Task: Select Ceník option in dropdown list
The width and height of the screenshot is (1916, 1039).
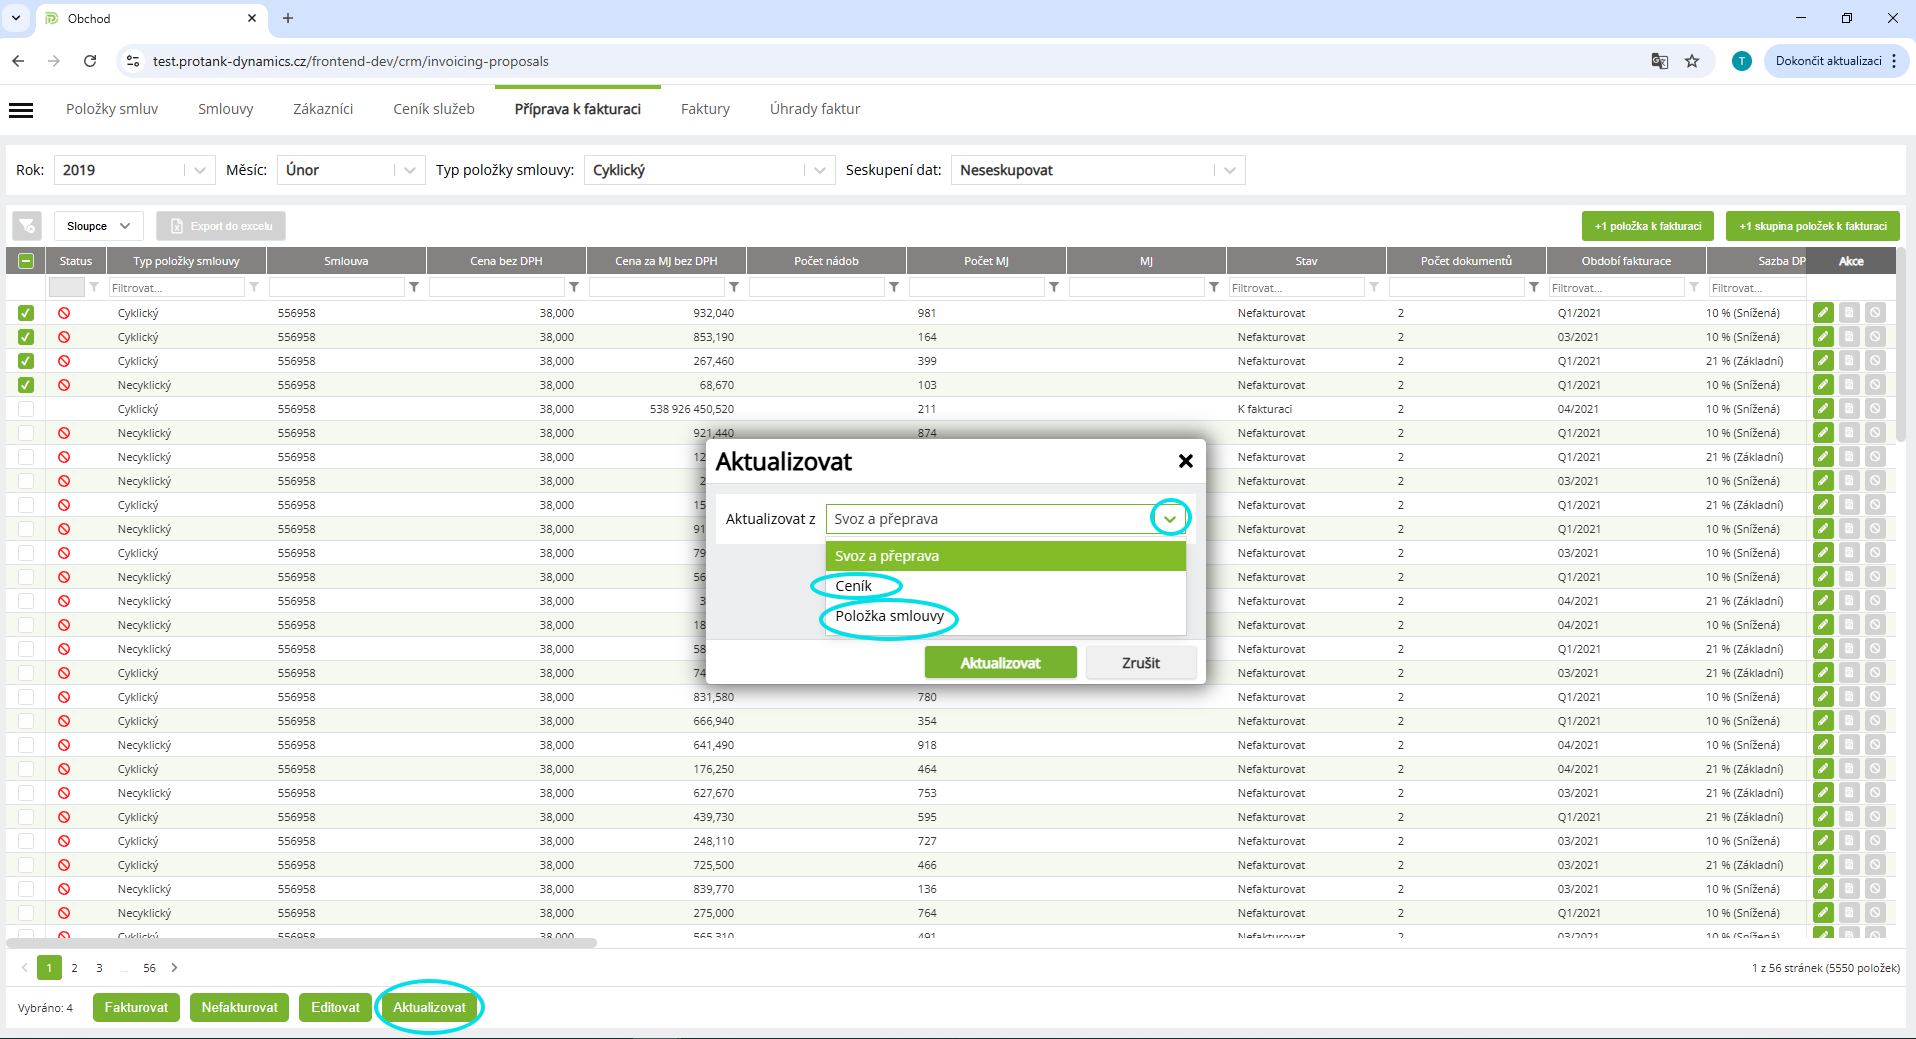Action: pyautogui.click(x=1006, y=586)
